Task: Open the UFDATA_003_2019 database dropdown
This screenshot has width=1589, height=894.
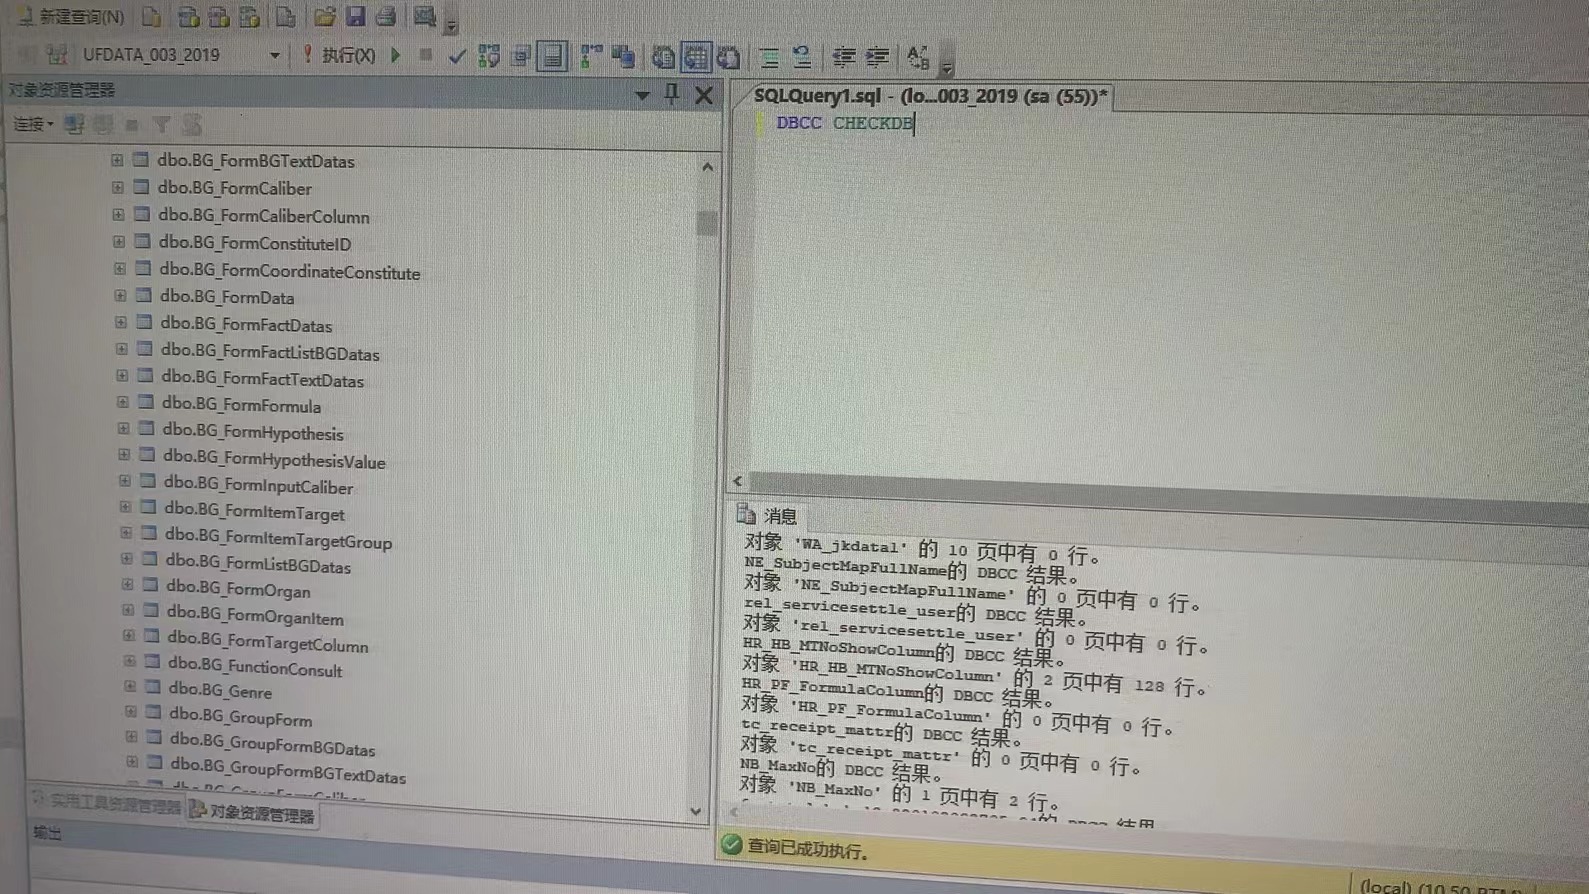Action: point(274,55)
